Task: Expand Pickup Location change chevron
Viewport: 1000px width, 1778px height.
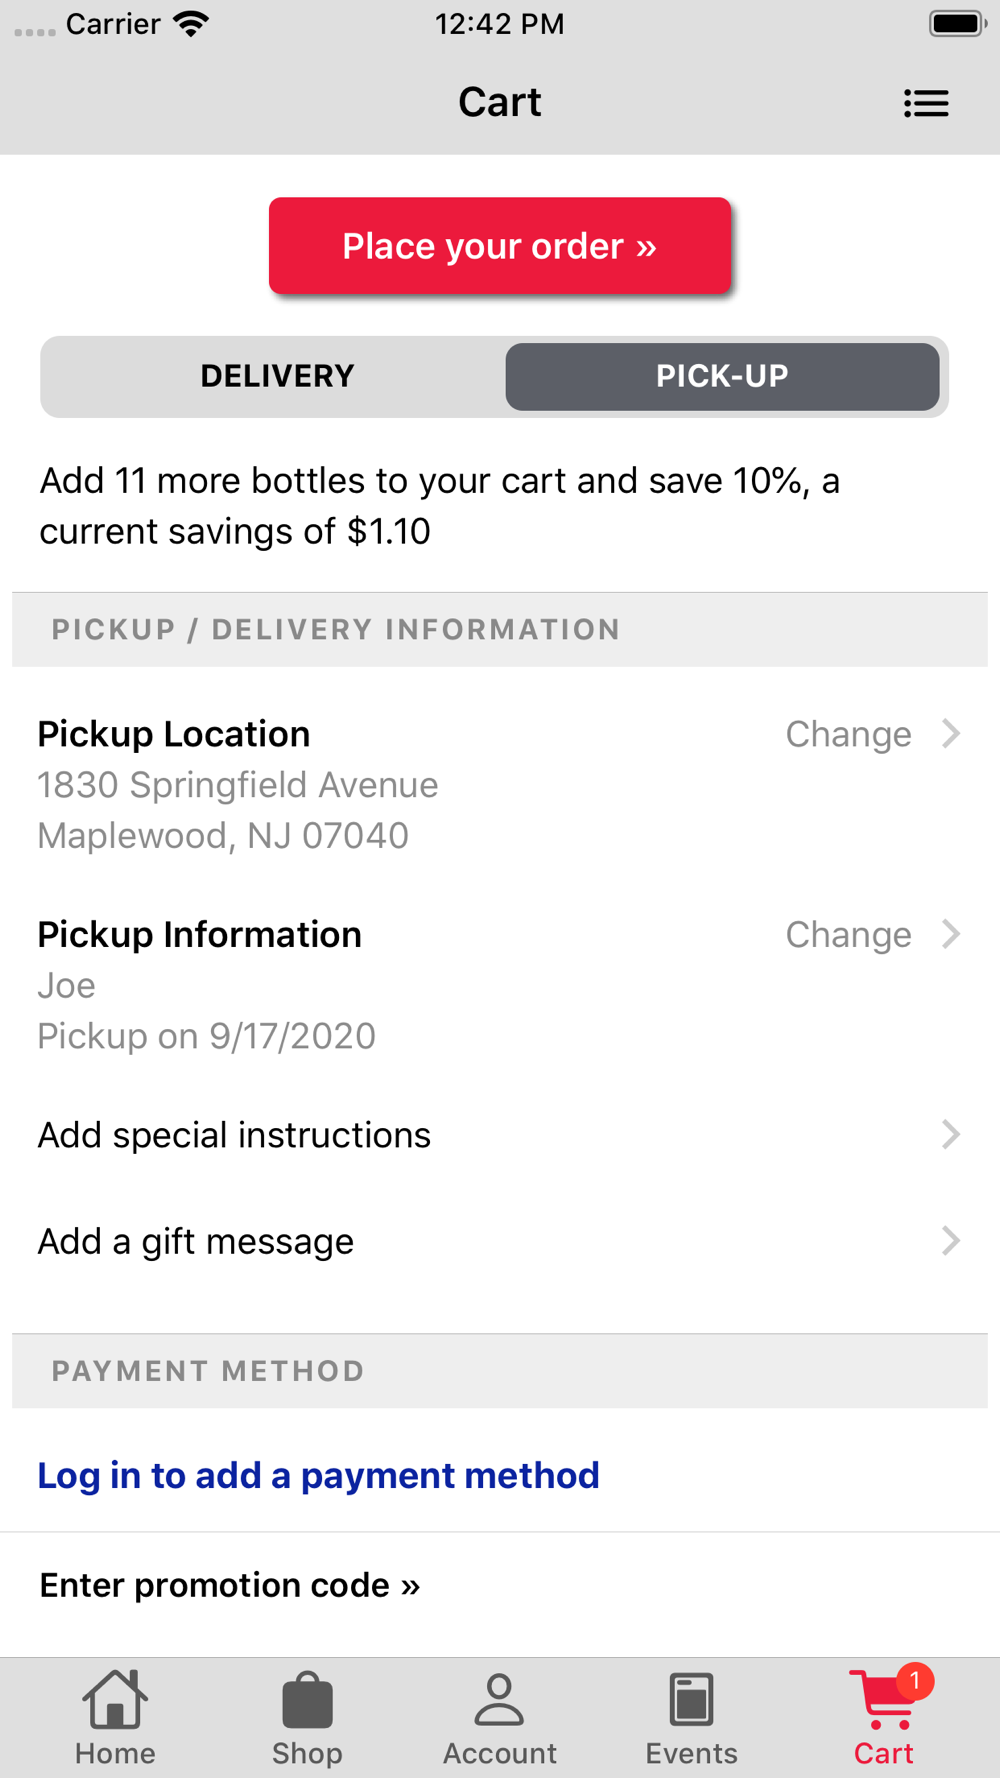Action: (x=951, y=734)
